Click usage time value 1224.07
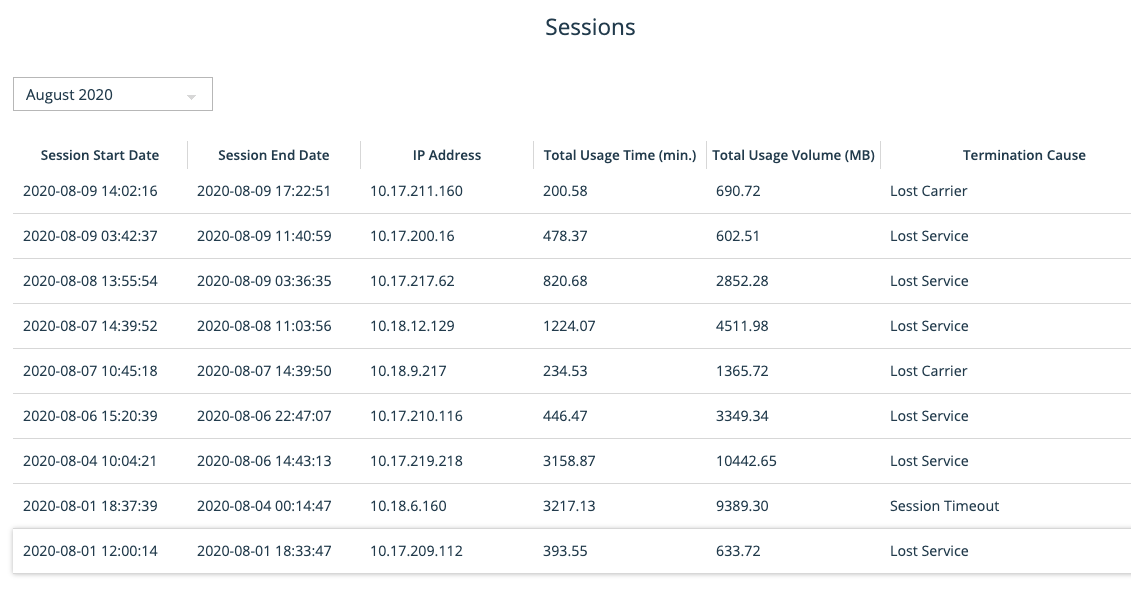 point(569,326)
